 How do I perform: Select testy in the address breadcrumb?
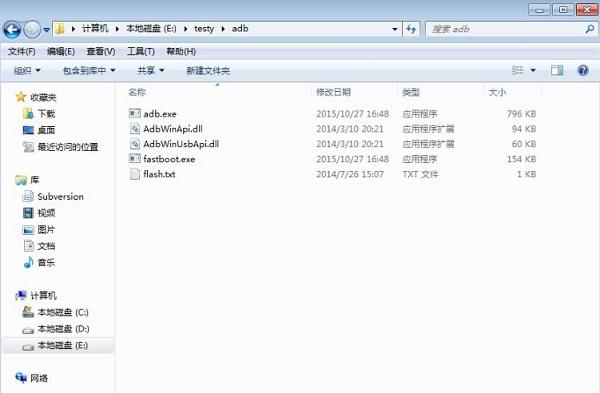click(204, 29)
